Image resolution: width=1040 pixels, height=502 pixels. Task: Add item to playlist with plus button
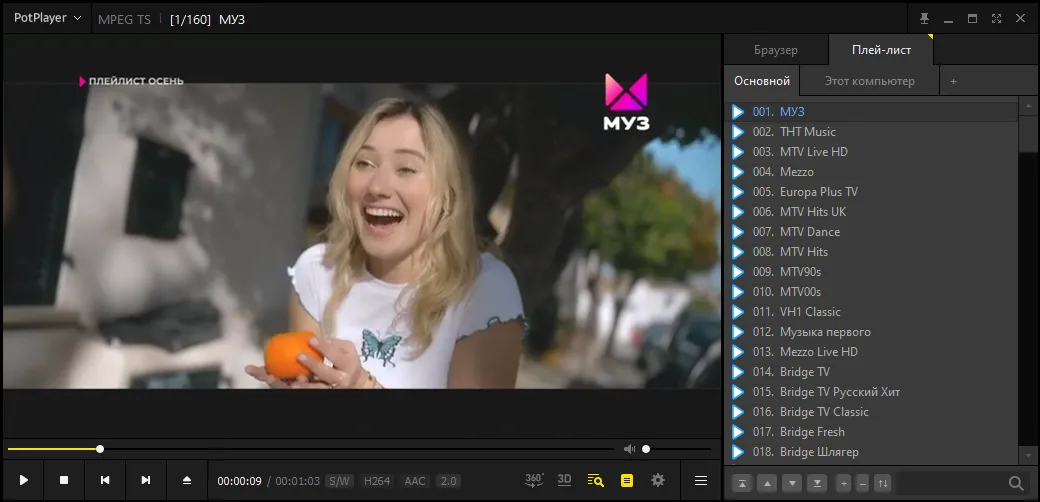[844, 483]
